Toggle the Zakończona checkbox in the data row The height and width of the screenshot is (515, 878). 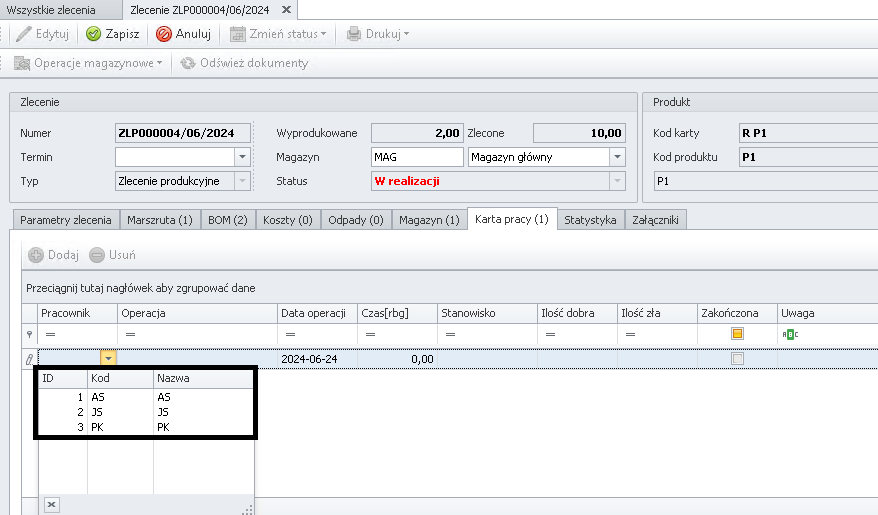pyautogui.click(x=737, y=358)
